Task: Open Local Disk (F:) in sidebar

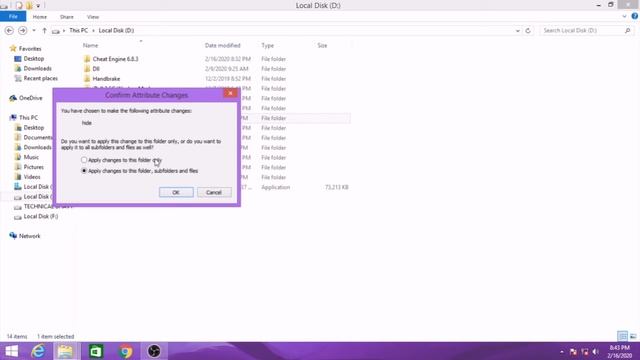Action: point(40,216)
